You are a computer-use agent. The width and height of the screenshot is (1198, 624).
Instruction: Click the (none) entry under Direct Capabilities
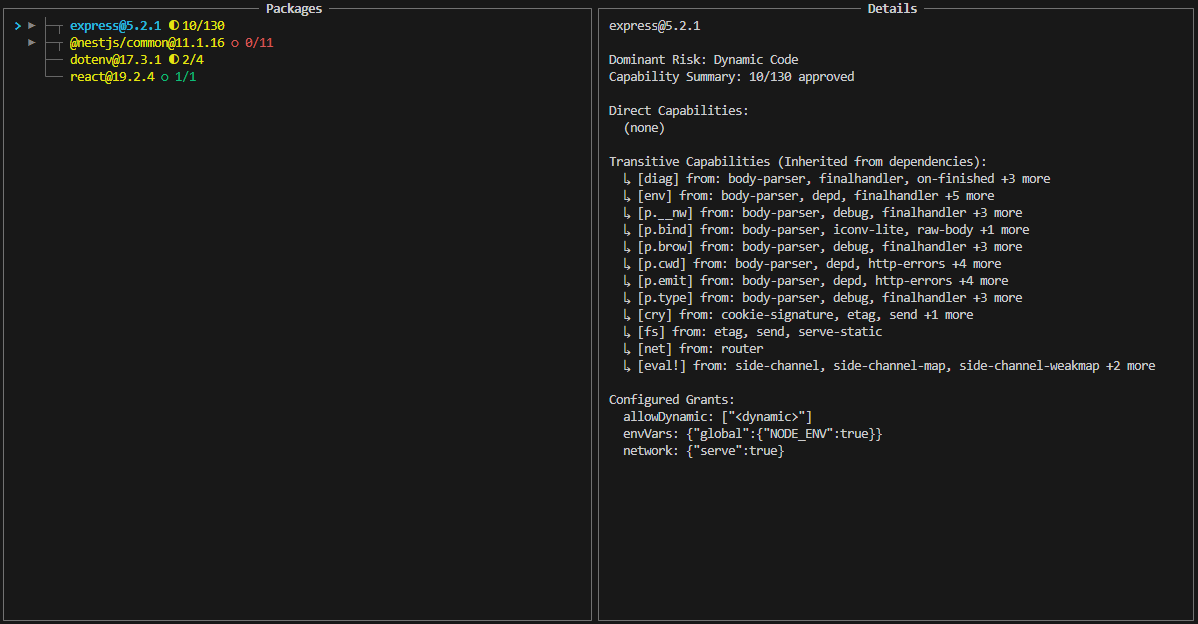(x=644, y=128)
